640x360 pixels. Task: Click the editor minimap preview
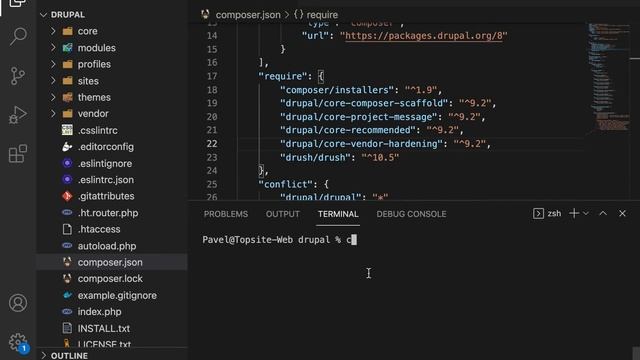609,78
